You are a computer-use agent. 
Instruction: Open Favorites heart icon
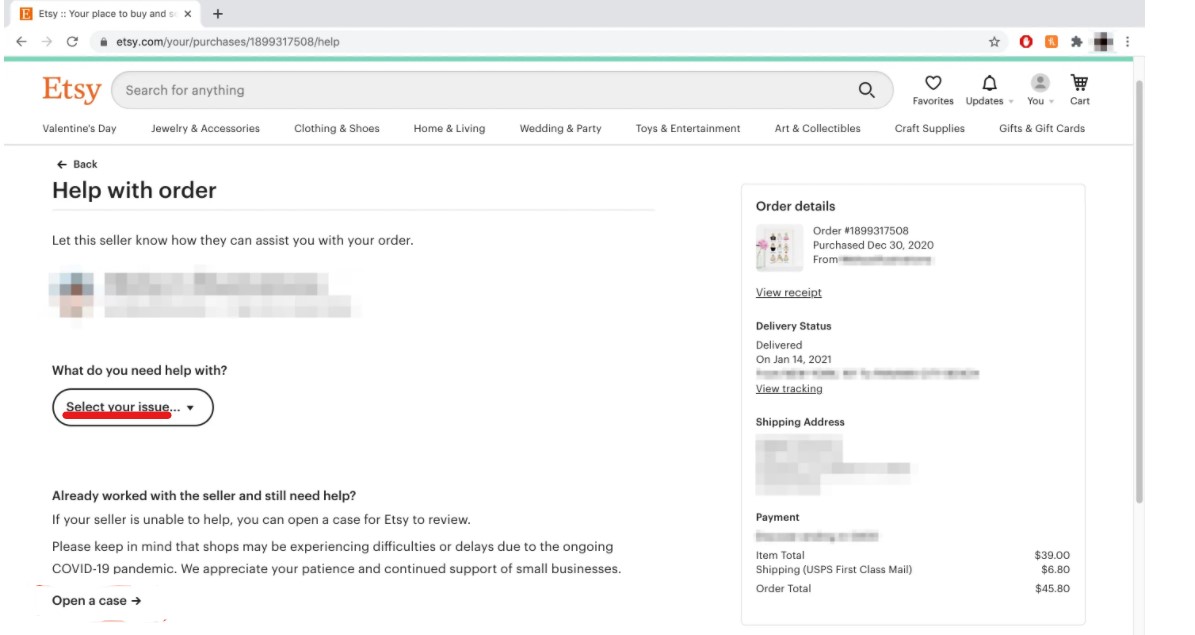coord(933,83)
